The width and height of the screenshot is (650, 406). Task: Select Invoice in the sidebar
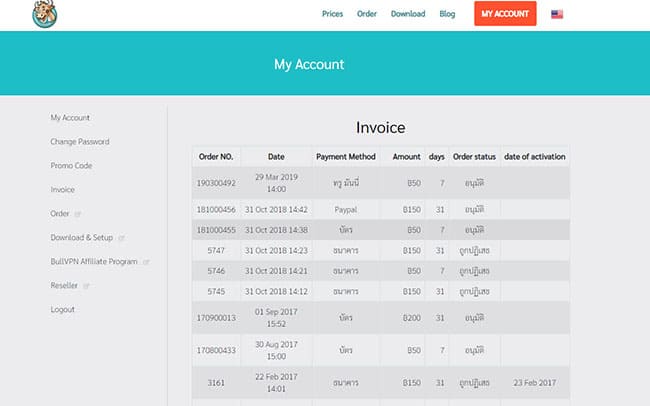[x=63, y=190]
